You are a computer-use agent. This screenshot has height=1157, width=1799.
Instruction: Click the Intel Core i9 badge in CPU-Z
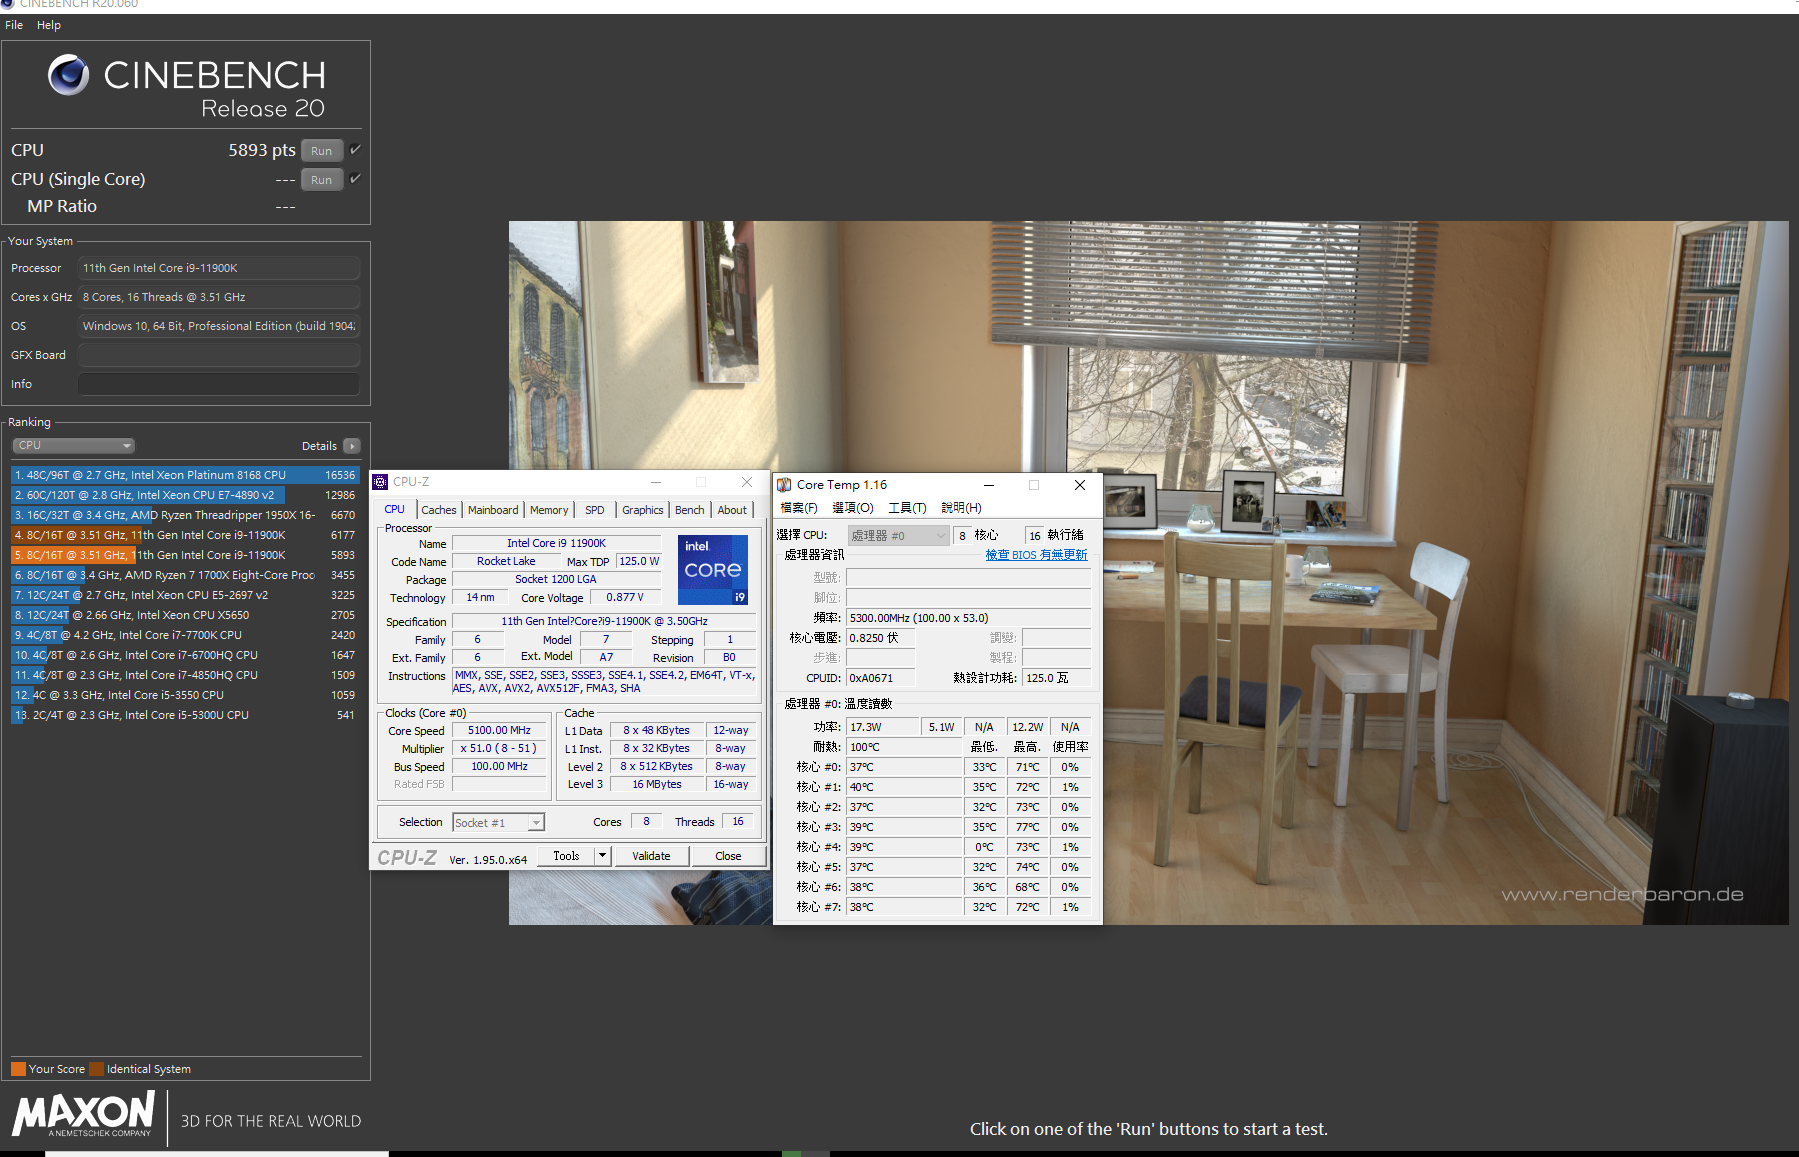coord(713,570)
